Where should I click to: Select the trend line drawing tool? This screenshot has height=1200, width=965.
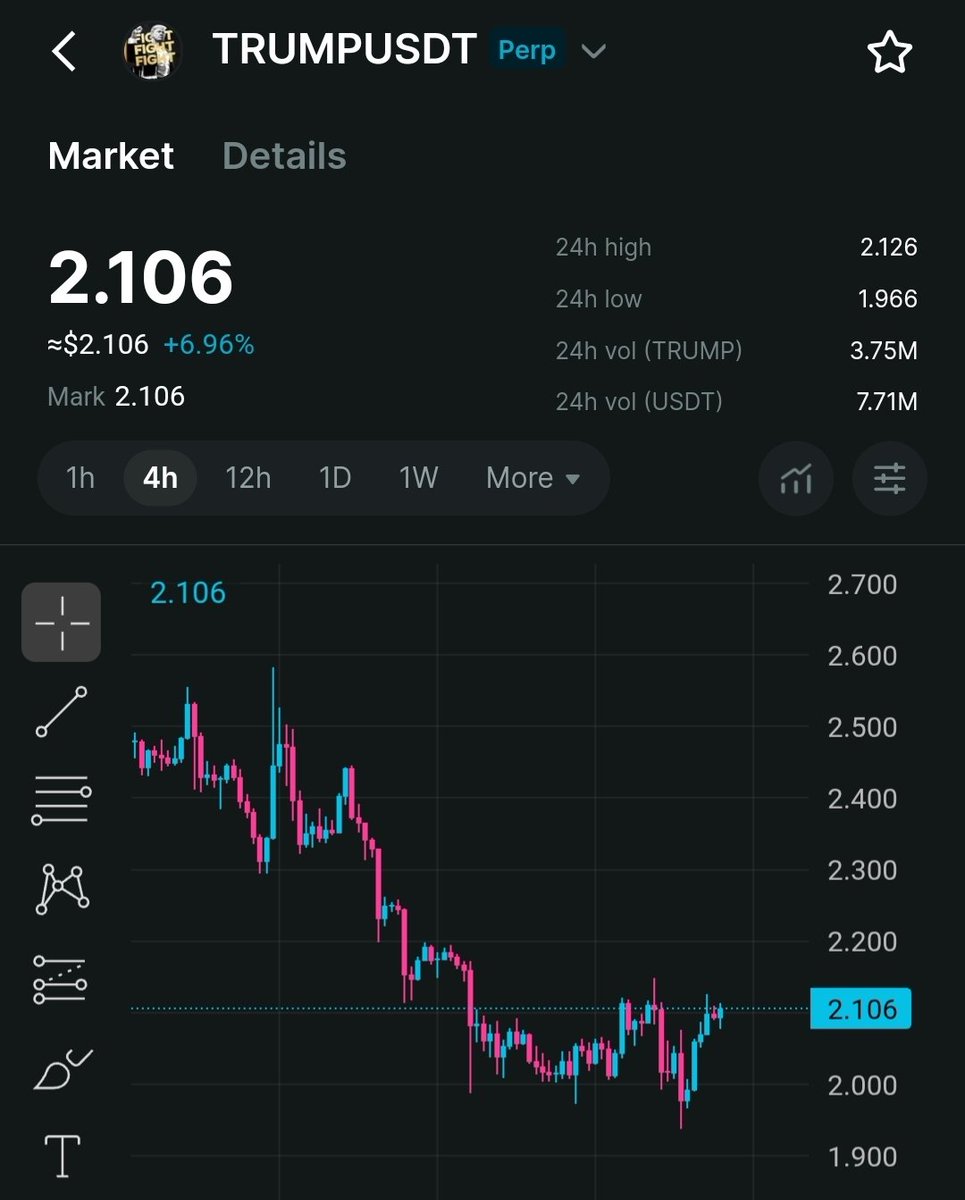pos(62,712)
